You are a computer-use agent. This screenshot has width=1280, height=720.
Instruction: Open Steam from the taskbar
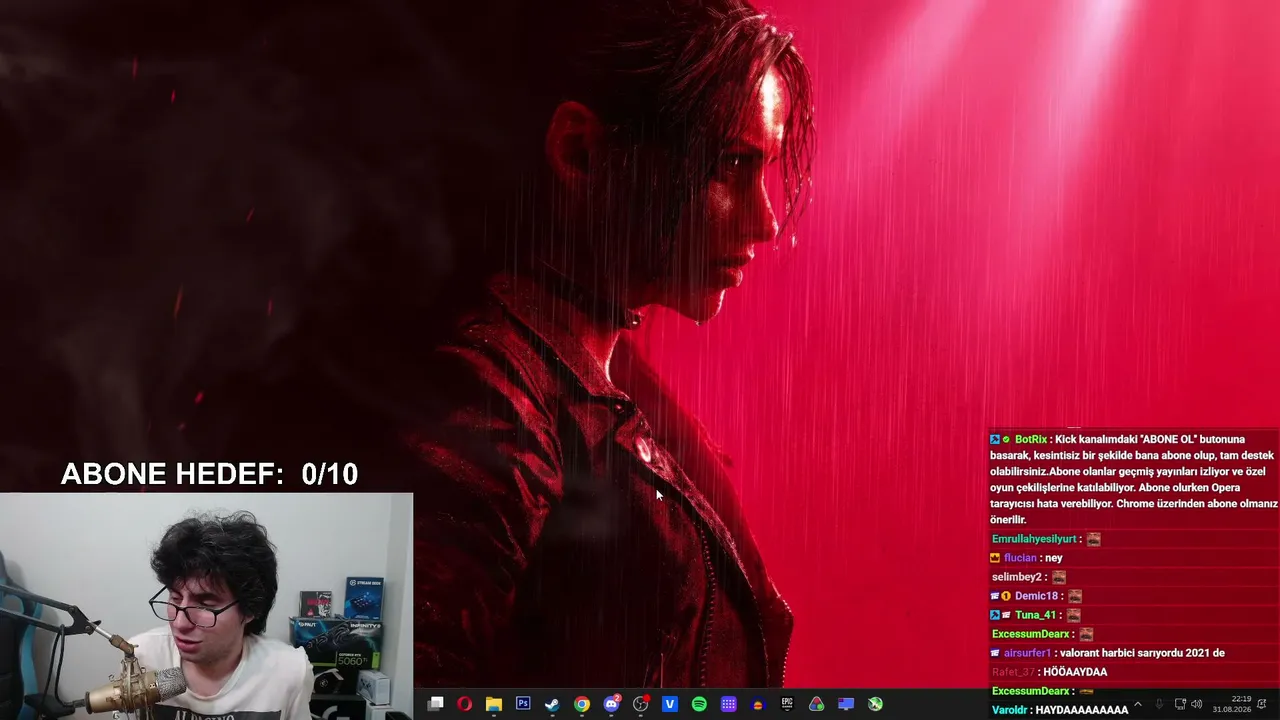pos(552,704)
